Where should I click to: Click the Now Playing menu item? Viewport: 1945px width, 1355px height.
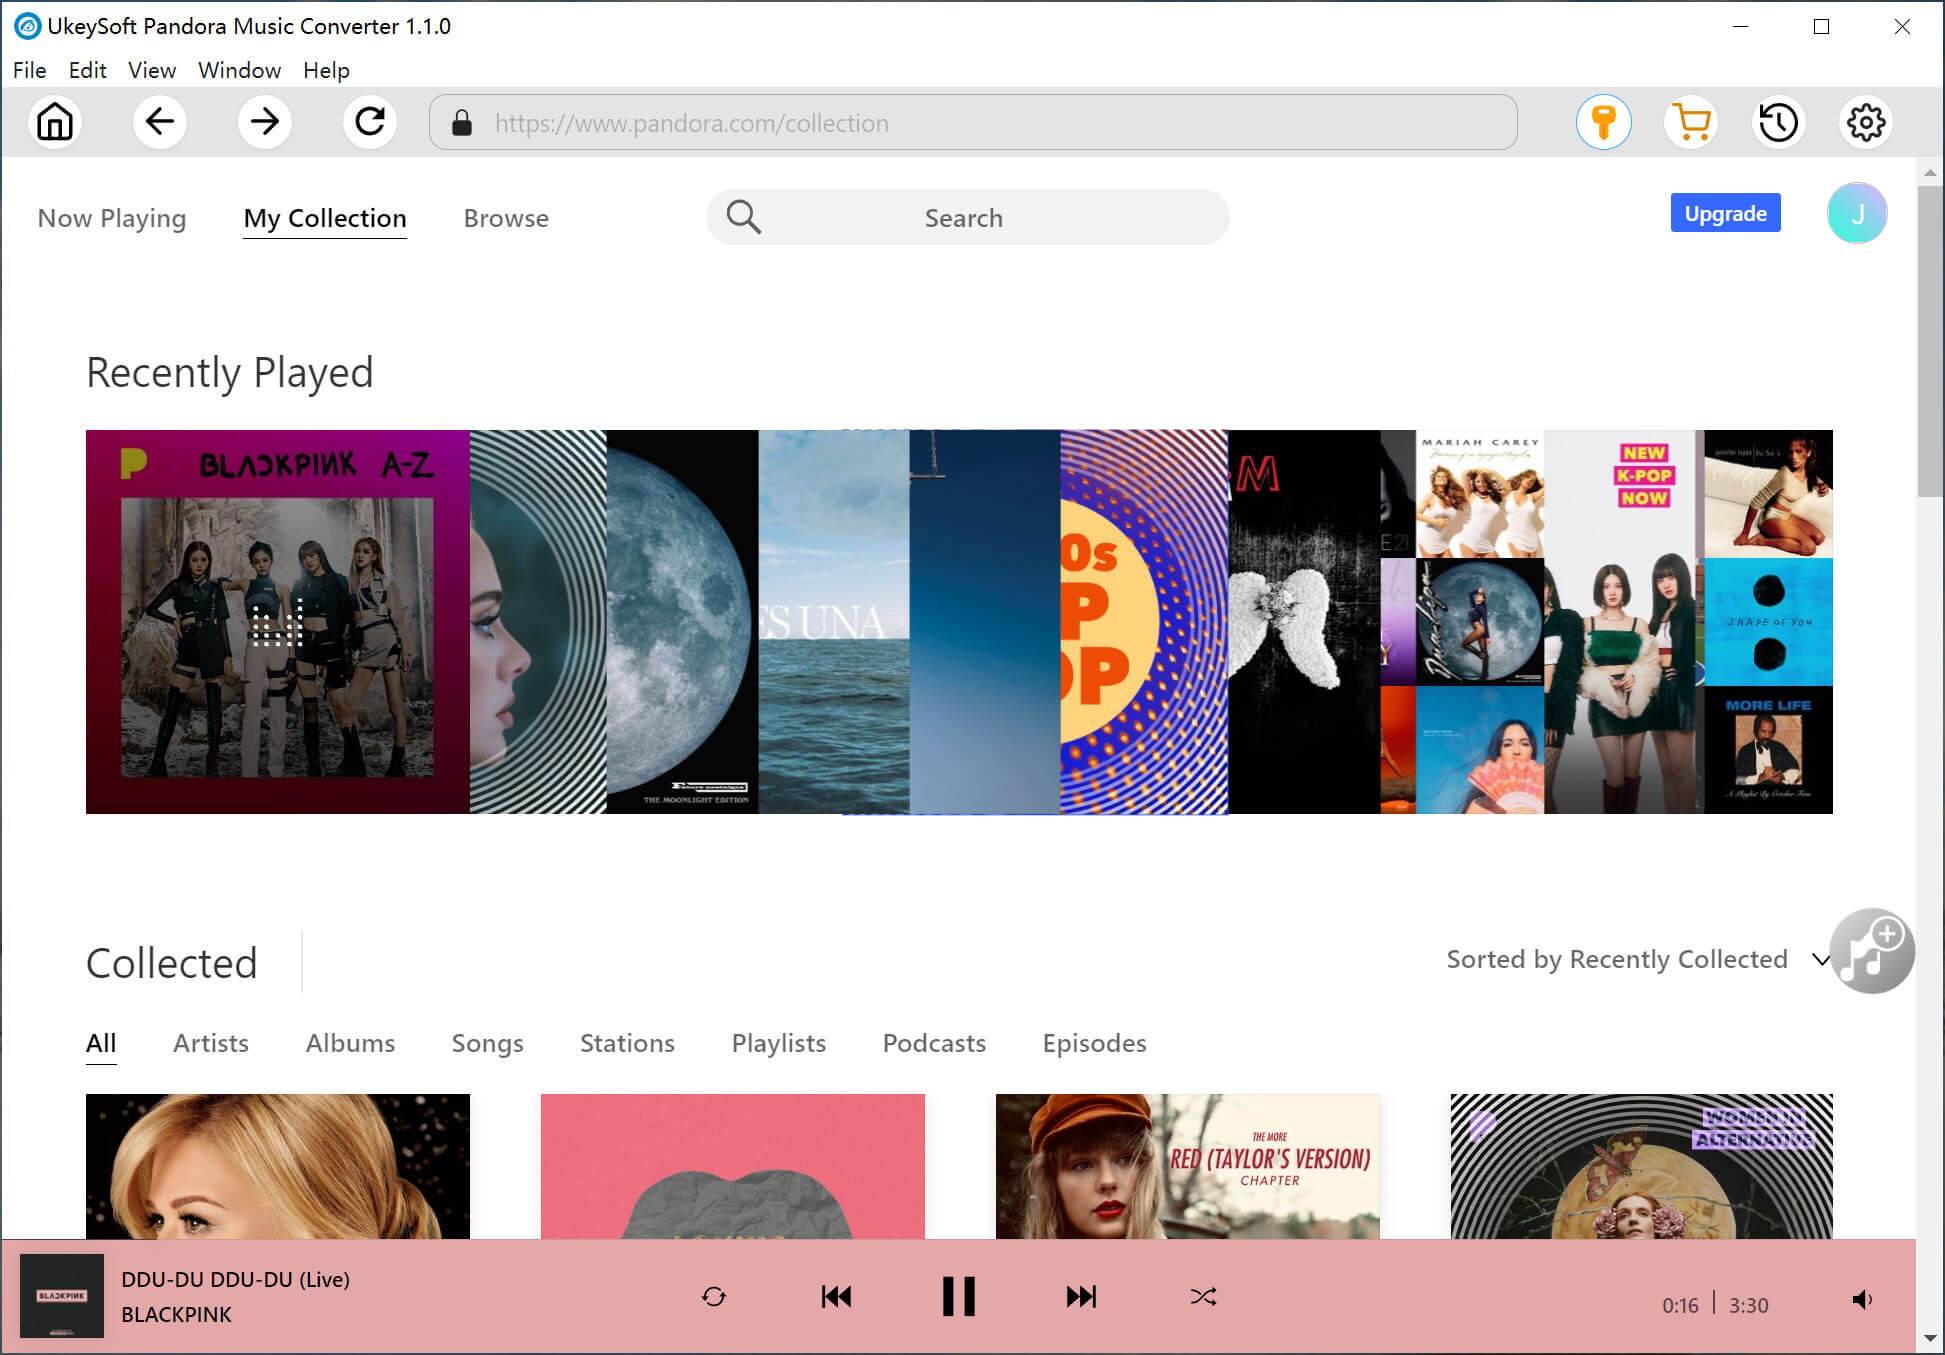tap(111, 219)
